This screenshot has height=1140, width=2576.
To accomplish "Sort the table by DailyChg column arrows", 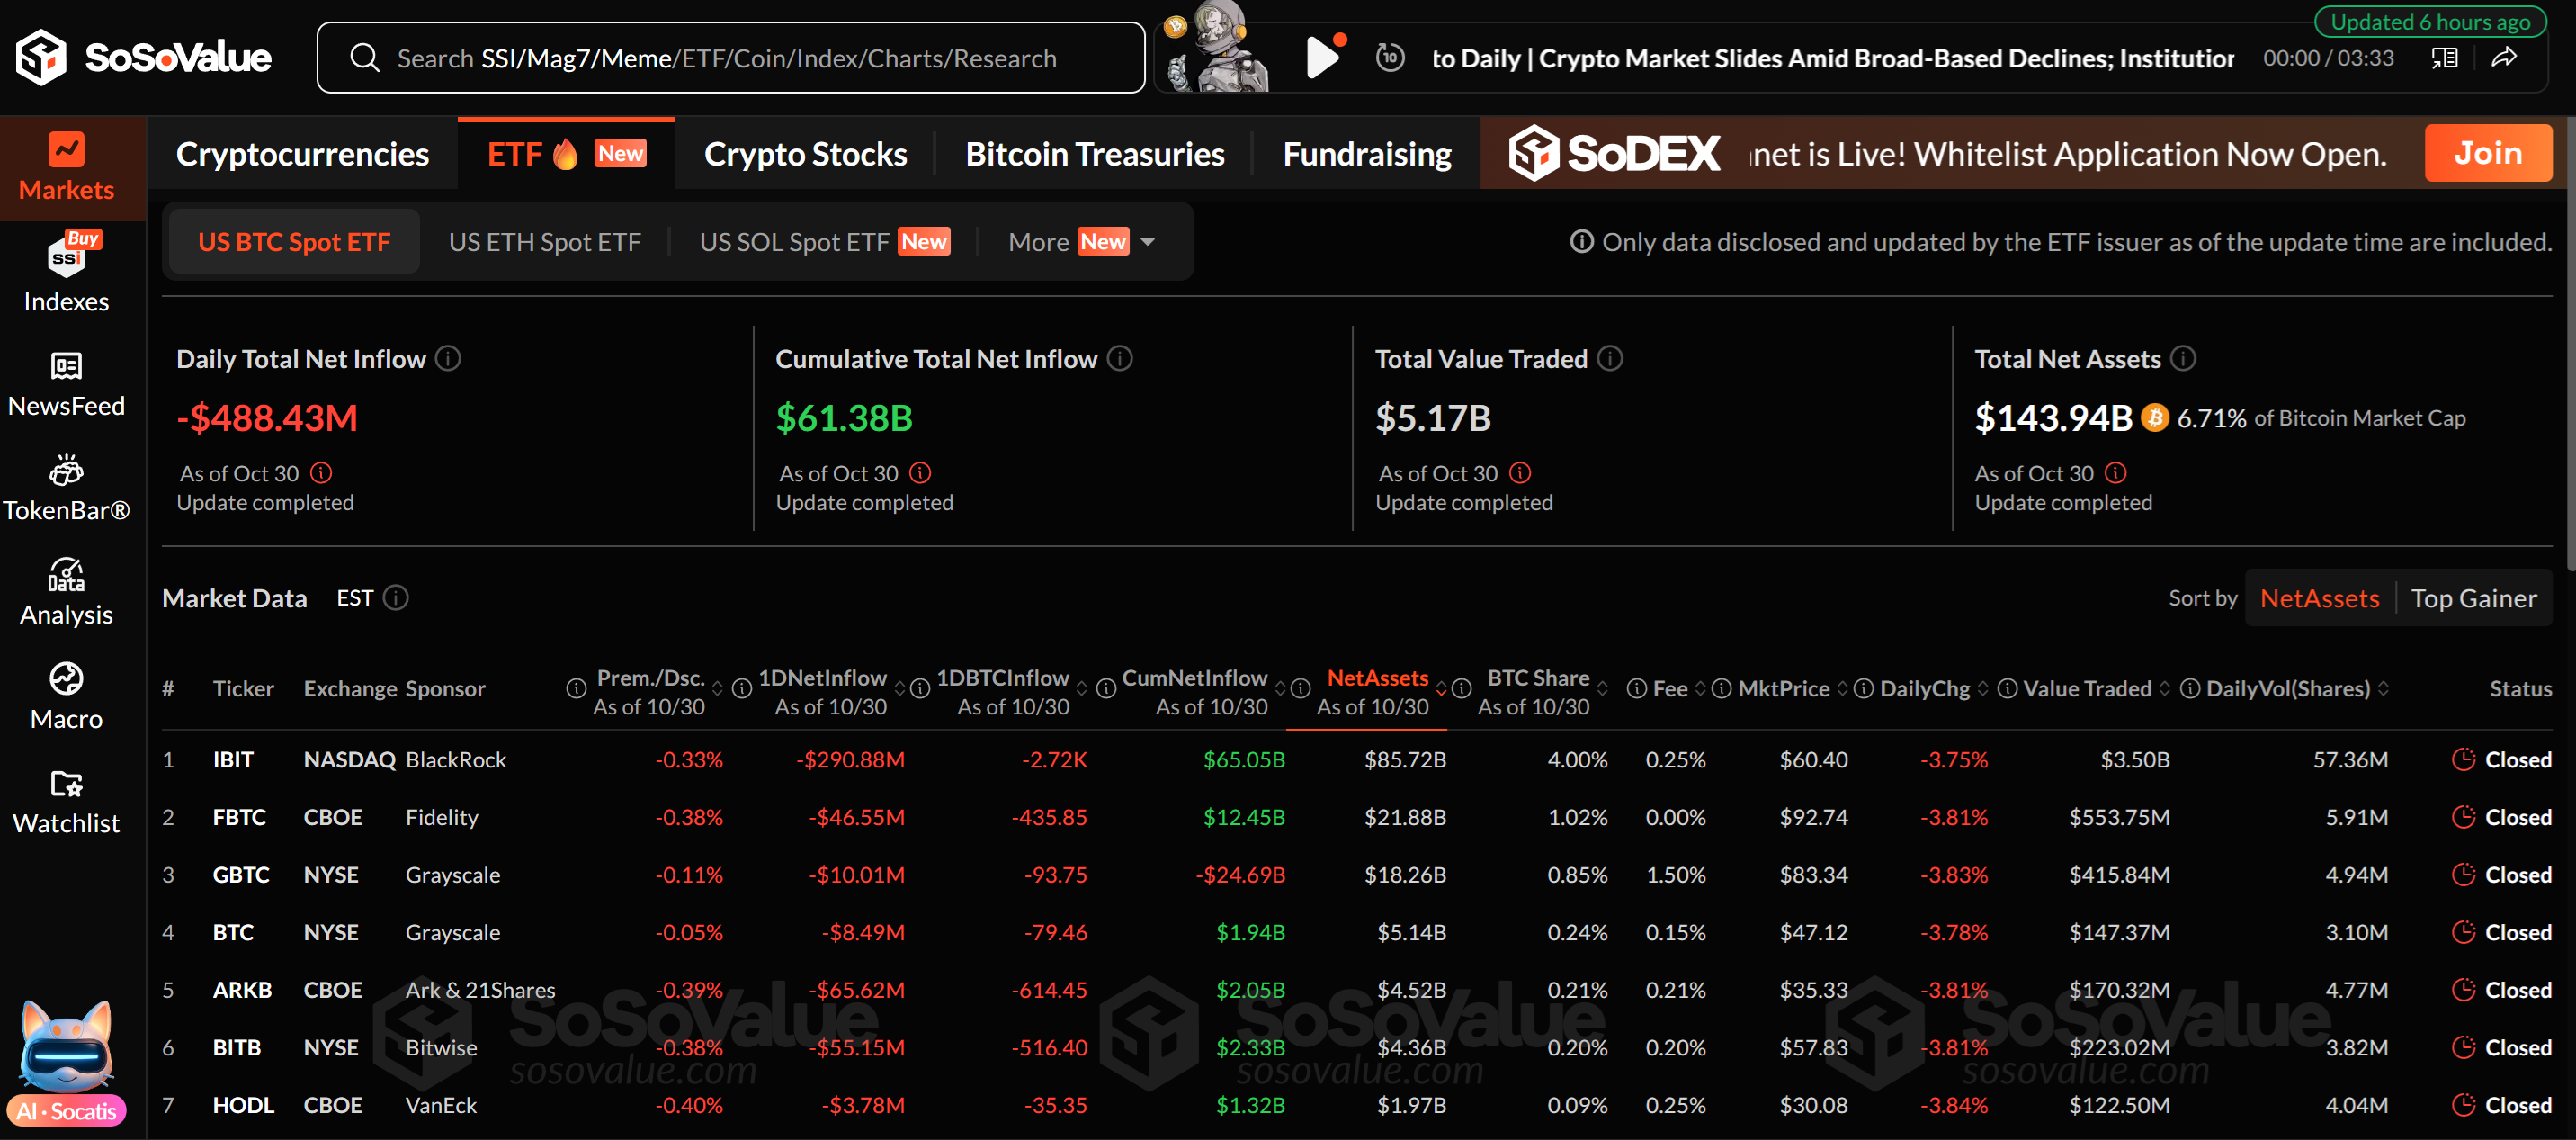I will coord(1983,689).
